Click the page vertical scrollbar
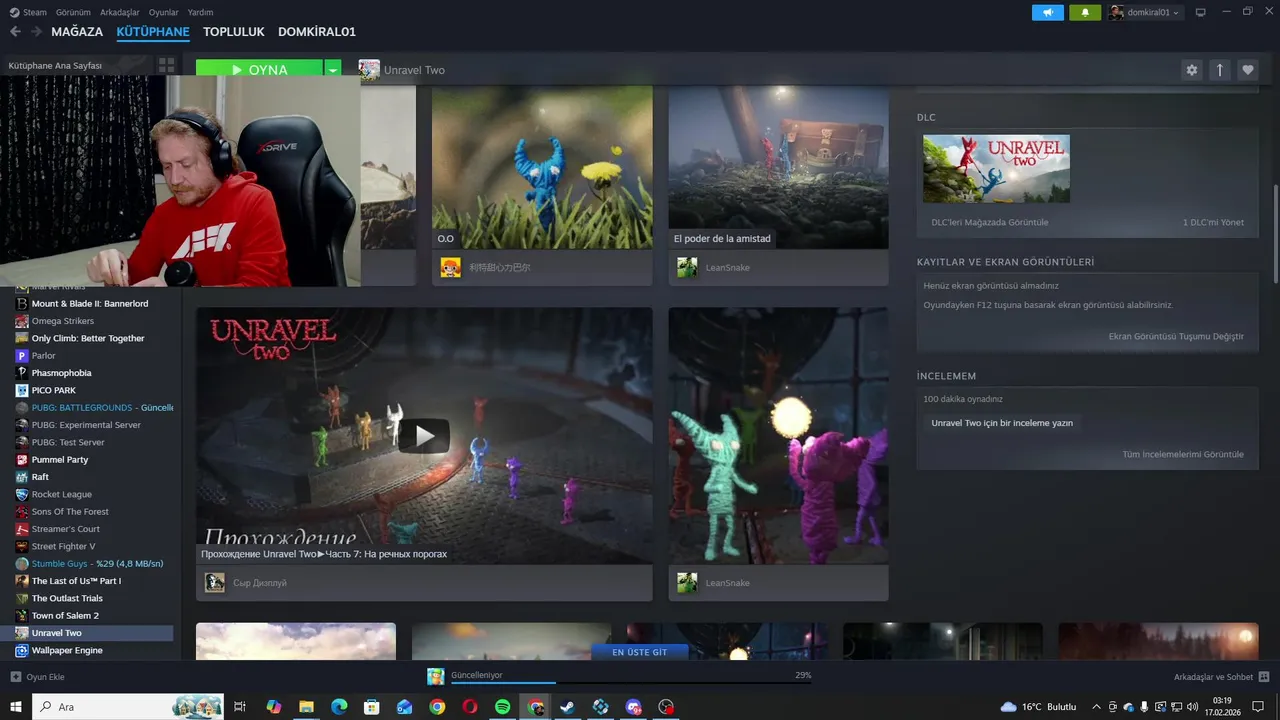Image resolution: width=1280 pixels, height=720 pixels. (1275, 233)
